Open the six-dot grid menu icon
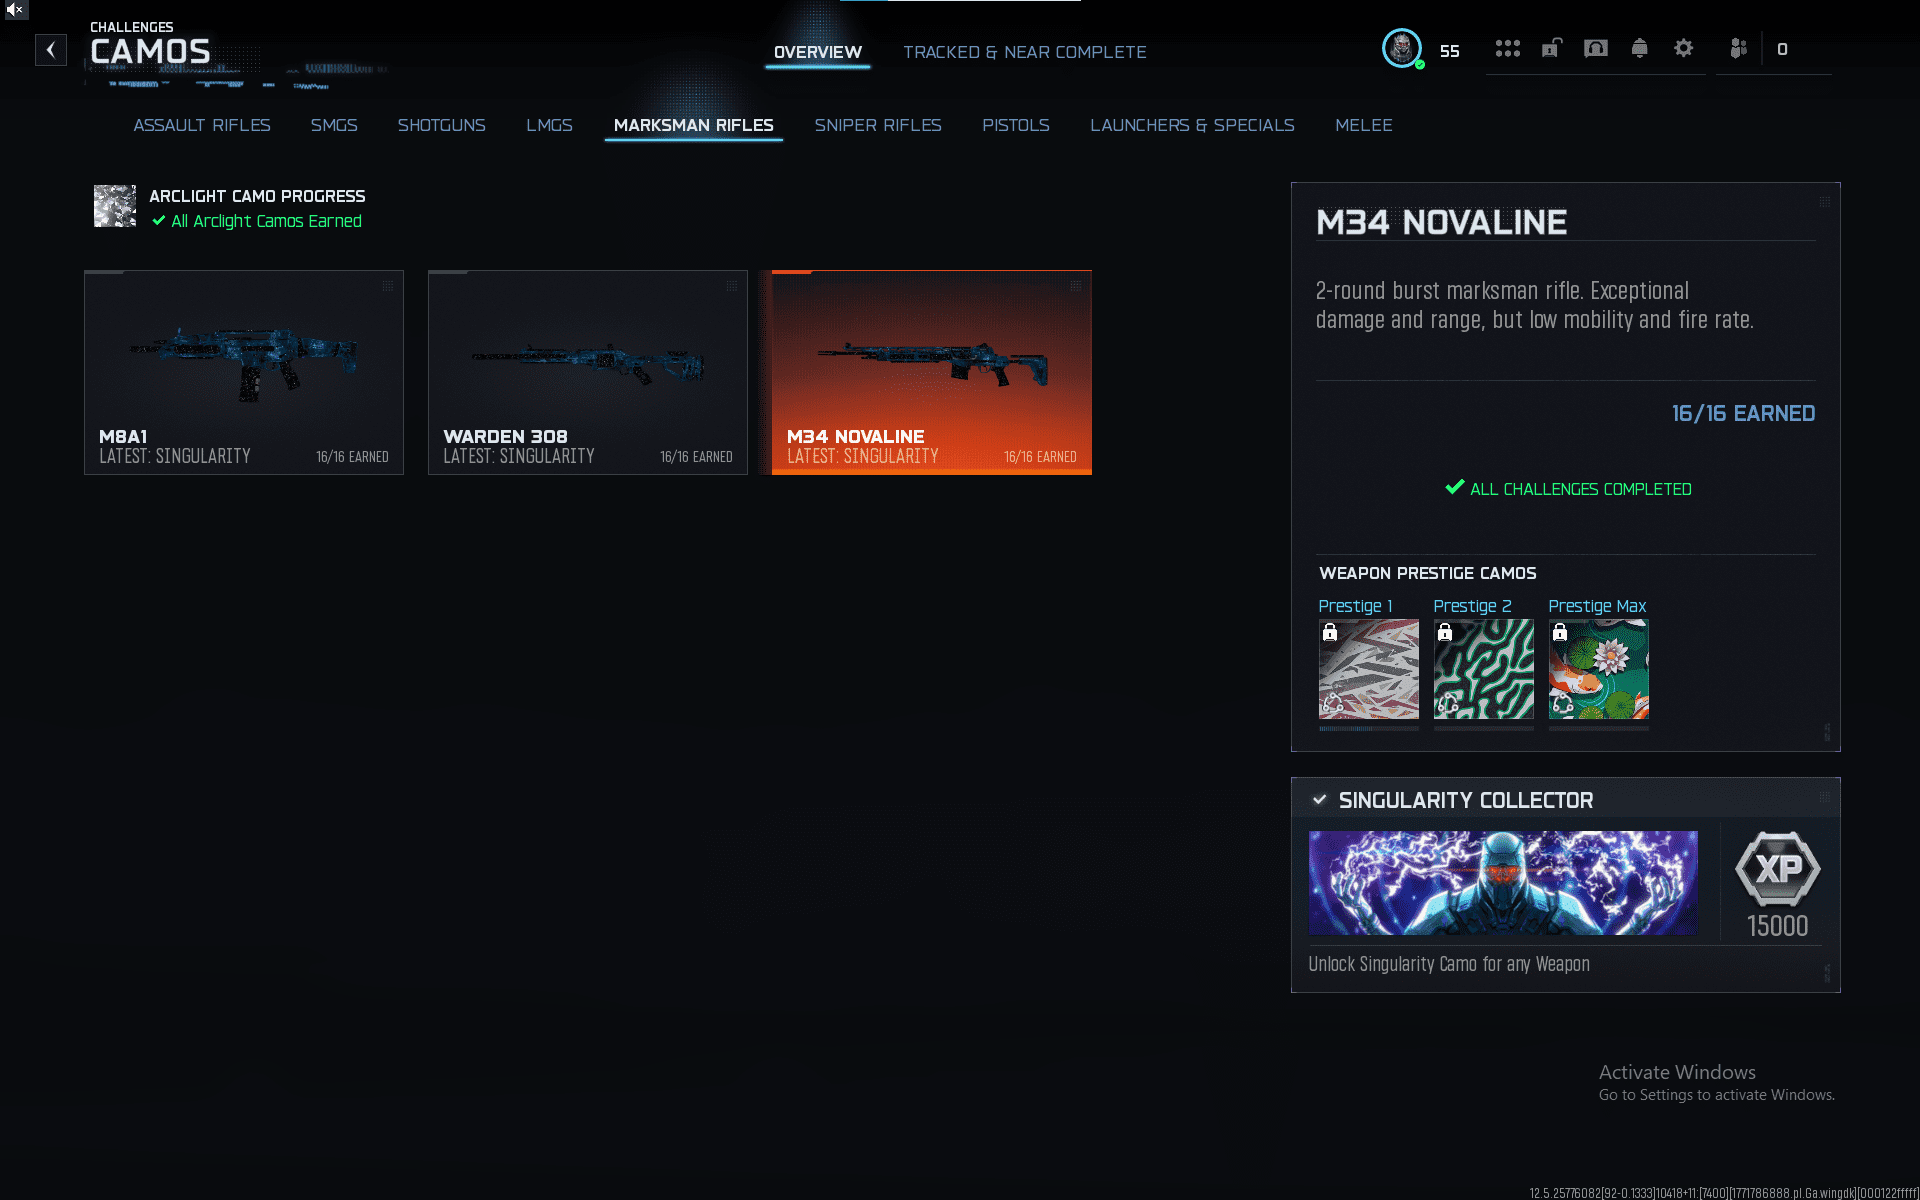This screenshot has width=1920, height=1200. tap(1507, 48)
